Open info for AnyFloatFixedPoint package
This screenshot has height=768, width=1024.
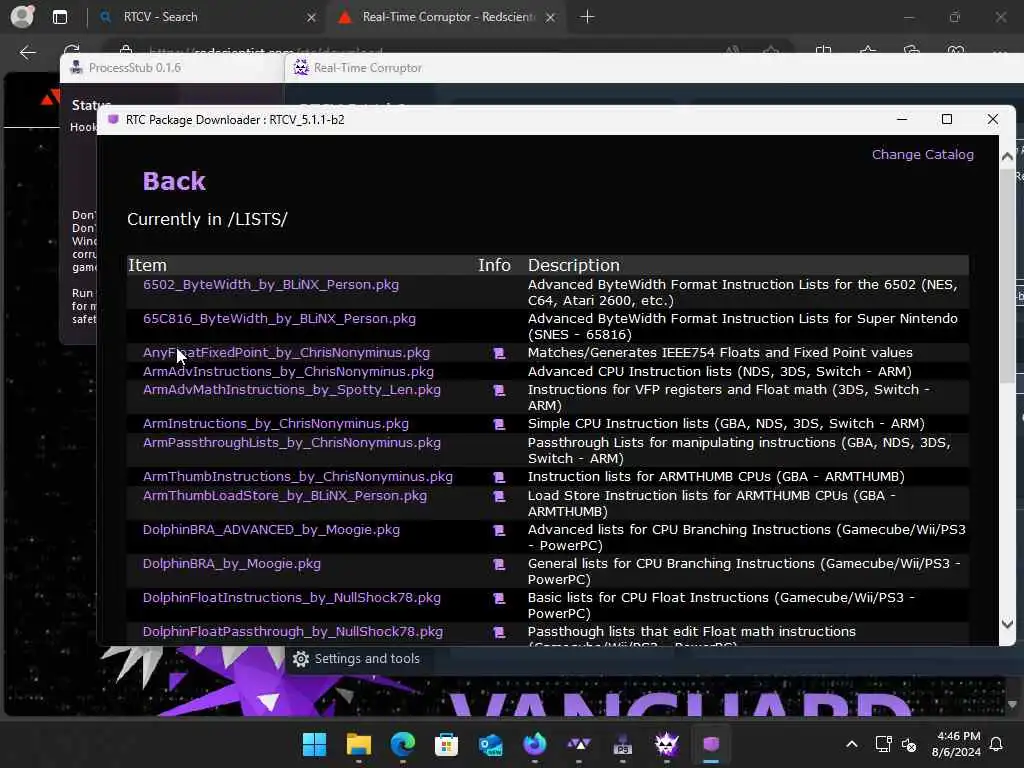pos(499,353)
